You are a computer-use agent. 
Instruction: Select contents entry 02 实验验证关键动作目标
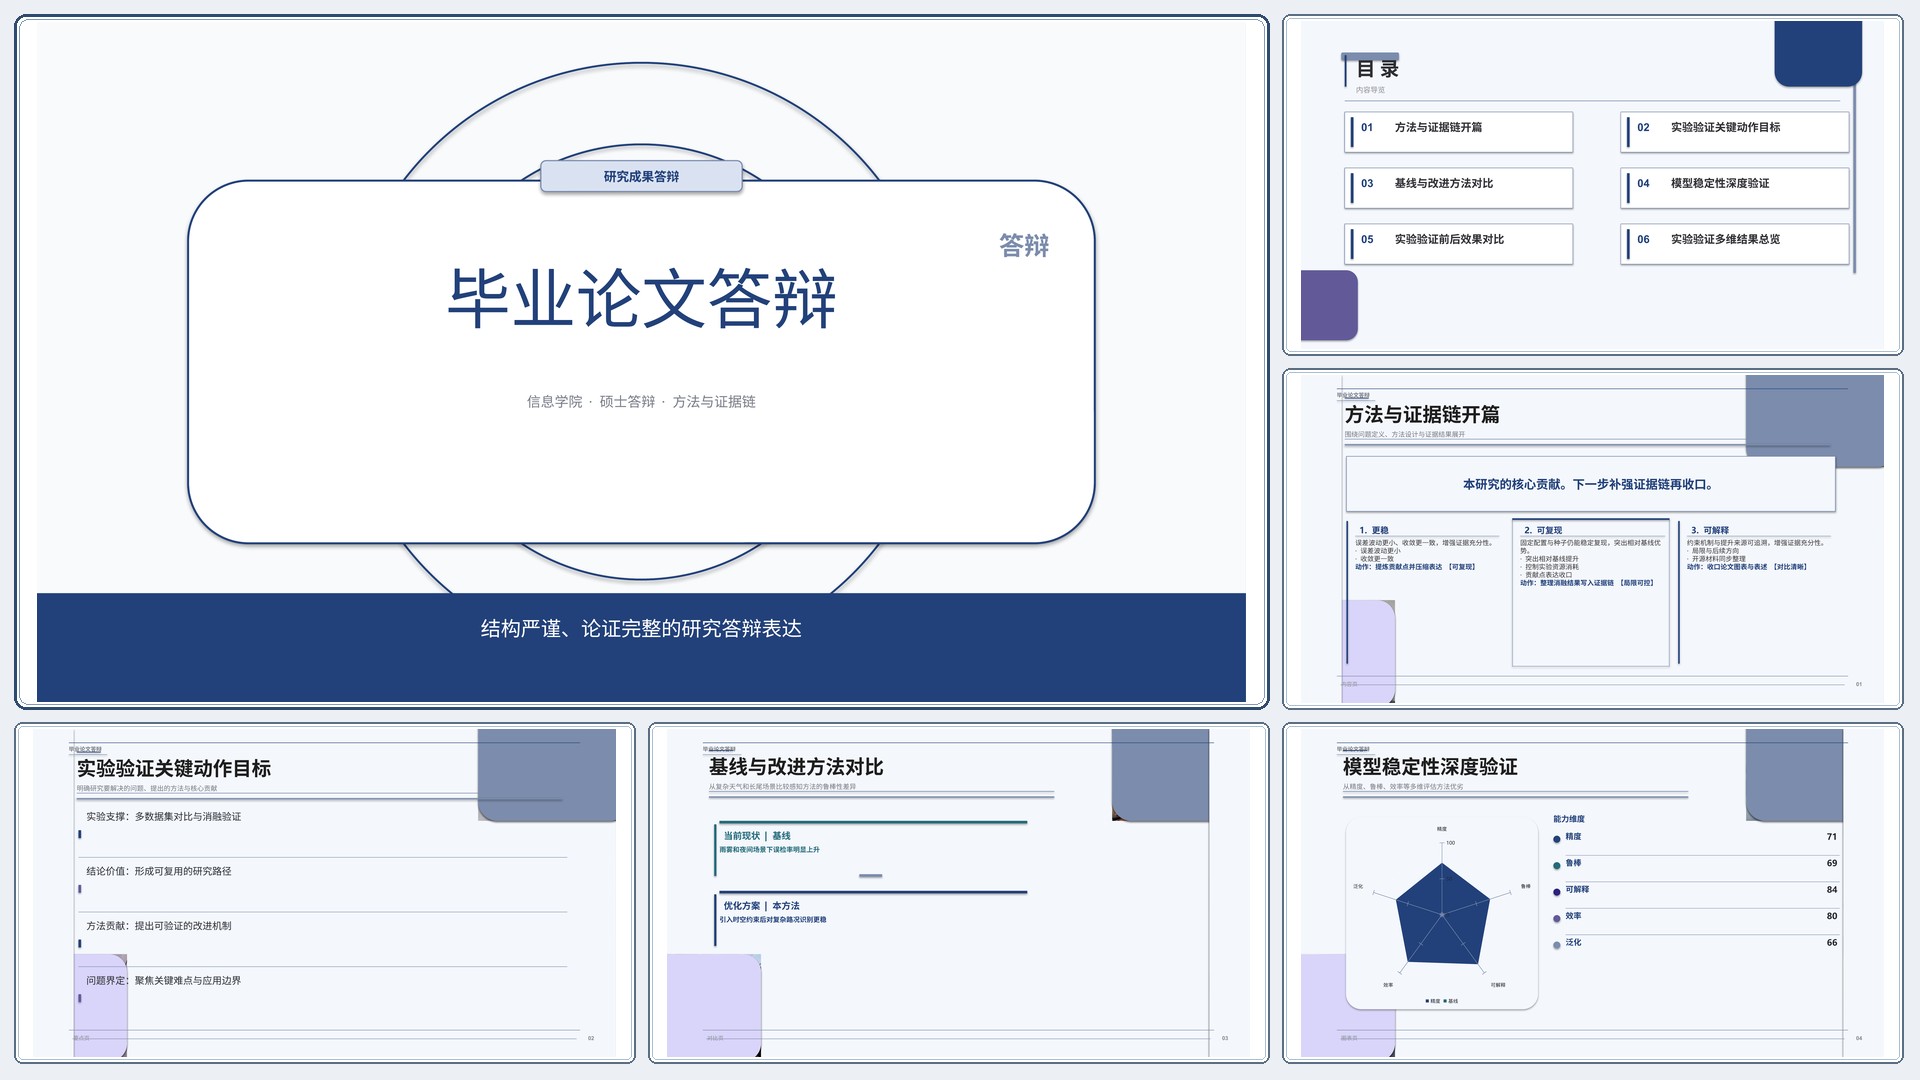click(1735, 132)
